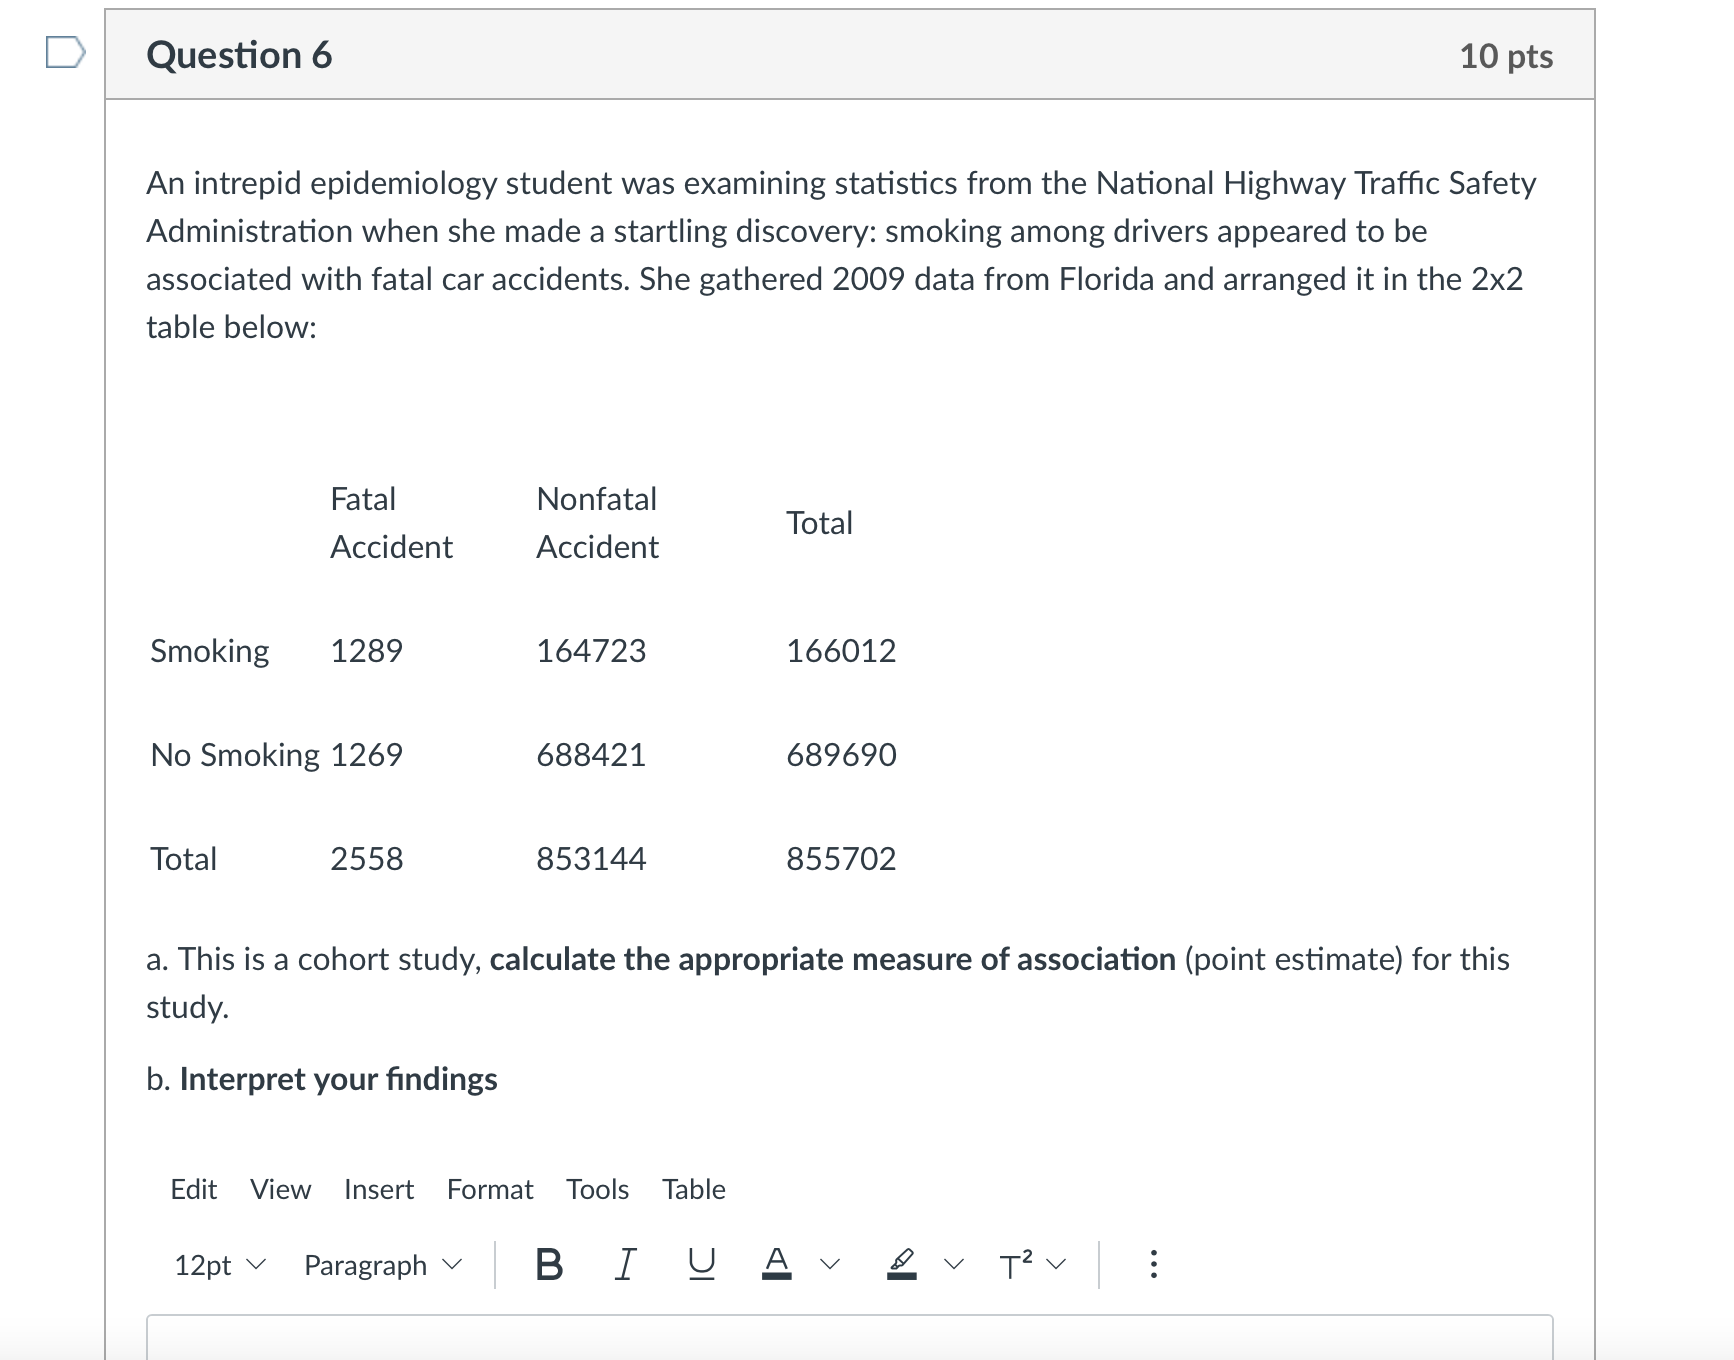This screenshot has width=1734, height=1360.
Task: Click inside the answer text box
Action: point(850,1337)
